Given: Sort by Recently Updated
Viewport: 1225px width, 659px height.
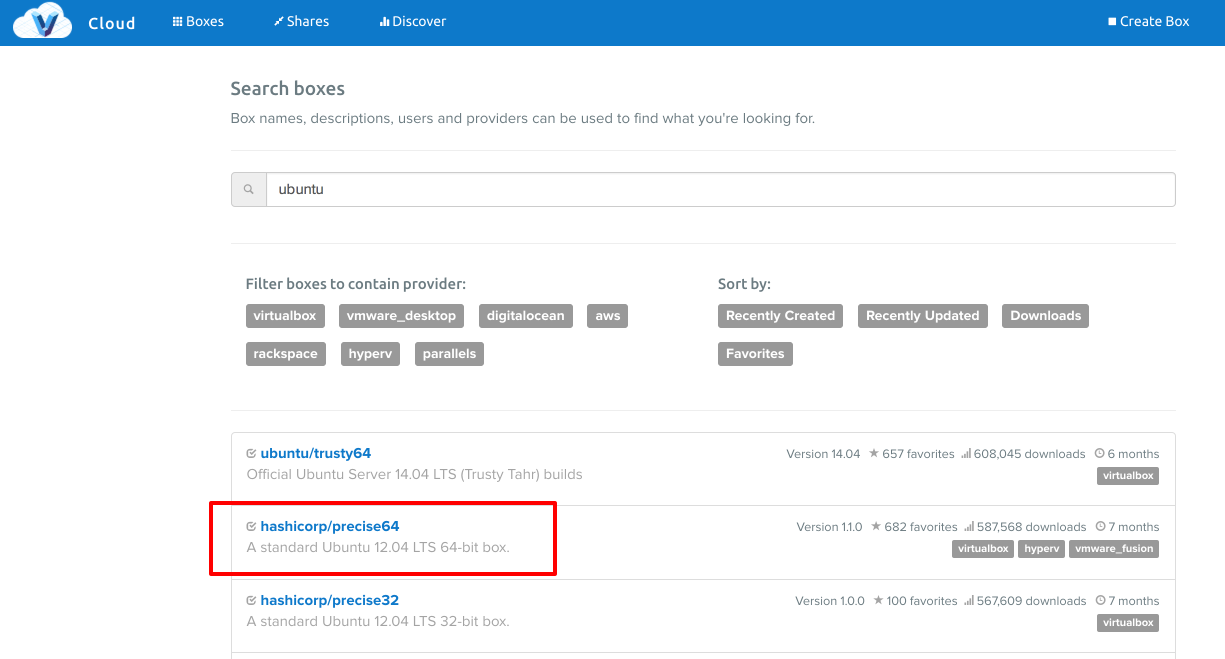Looking at the screenshot, I should (x=923, y=316).
